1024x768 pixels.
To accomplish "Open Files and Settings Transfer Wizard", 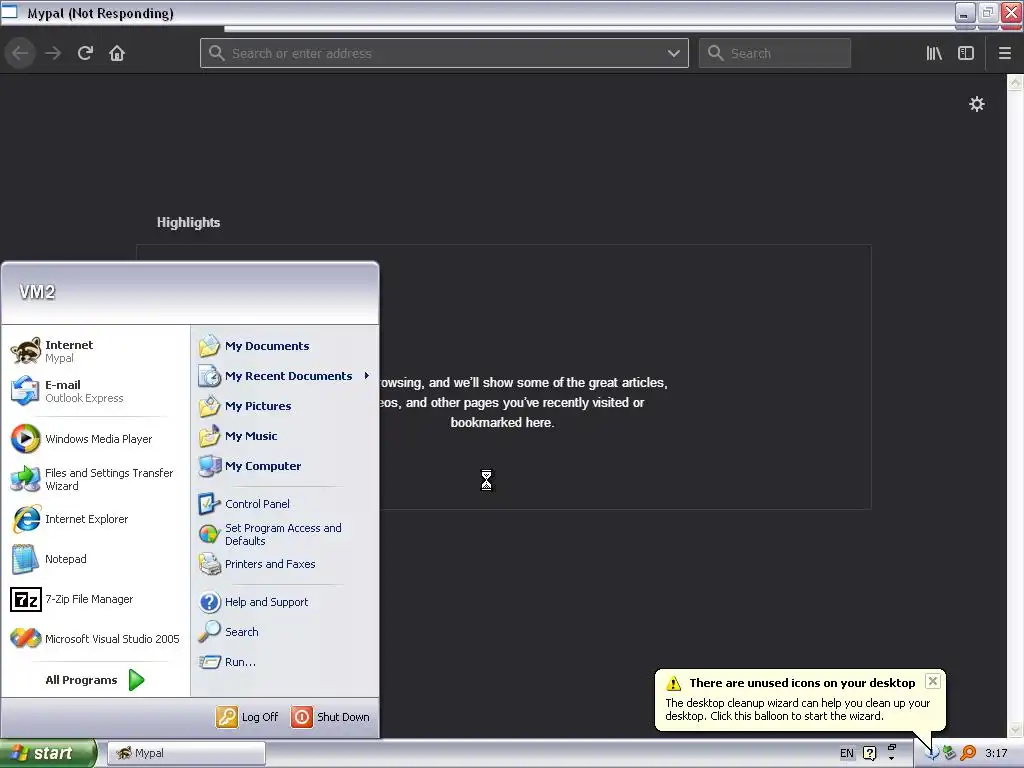I will click(95, 479).
